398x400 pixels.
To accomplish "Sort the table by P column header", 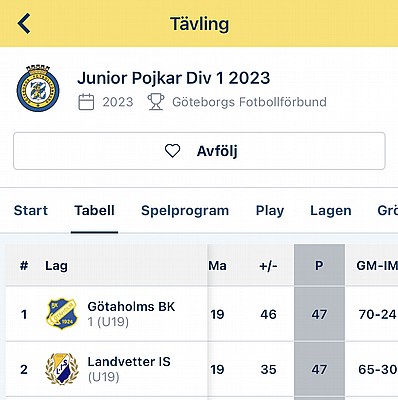I will click(x=319, y=266).
